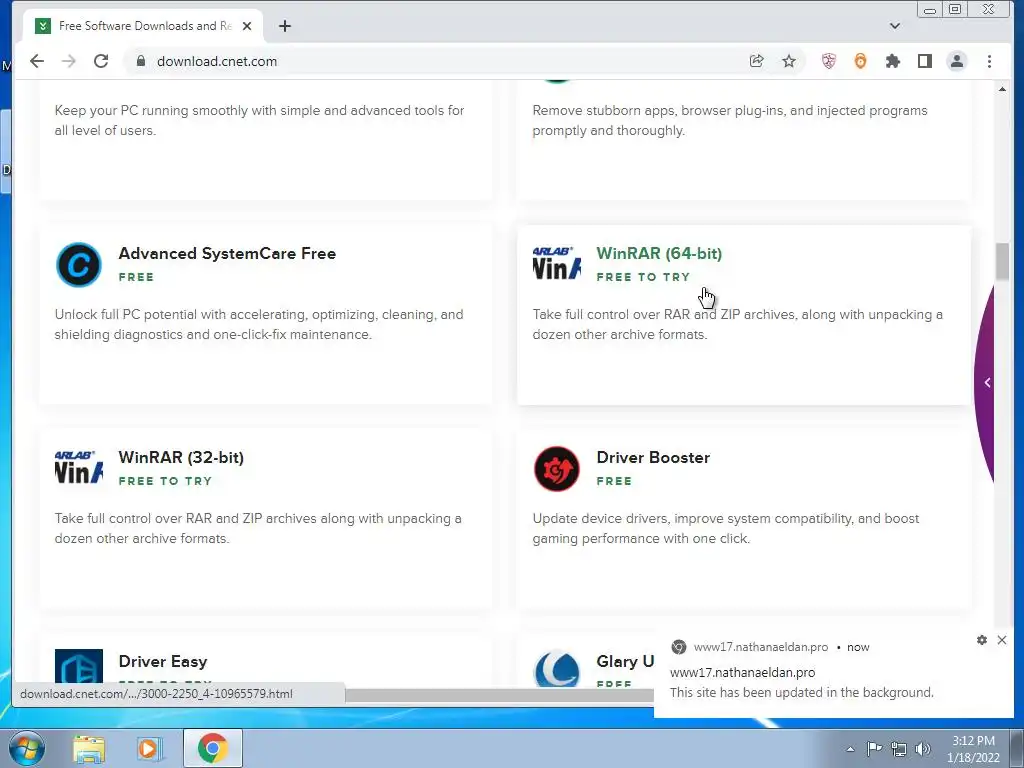The image size is (1024, 768).
Task: Open Chrome's three-dot menu
Action: (x=989, y=61)
